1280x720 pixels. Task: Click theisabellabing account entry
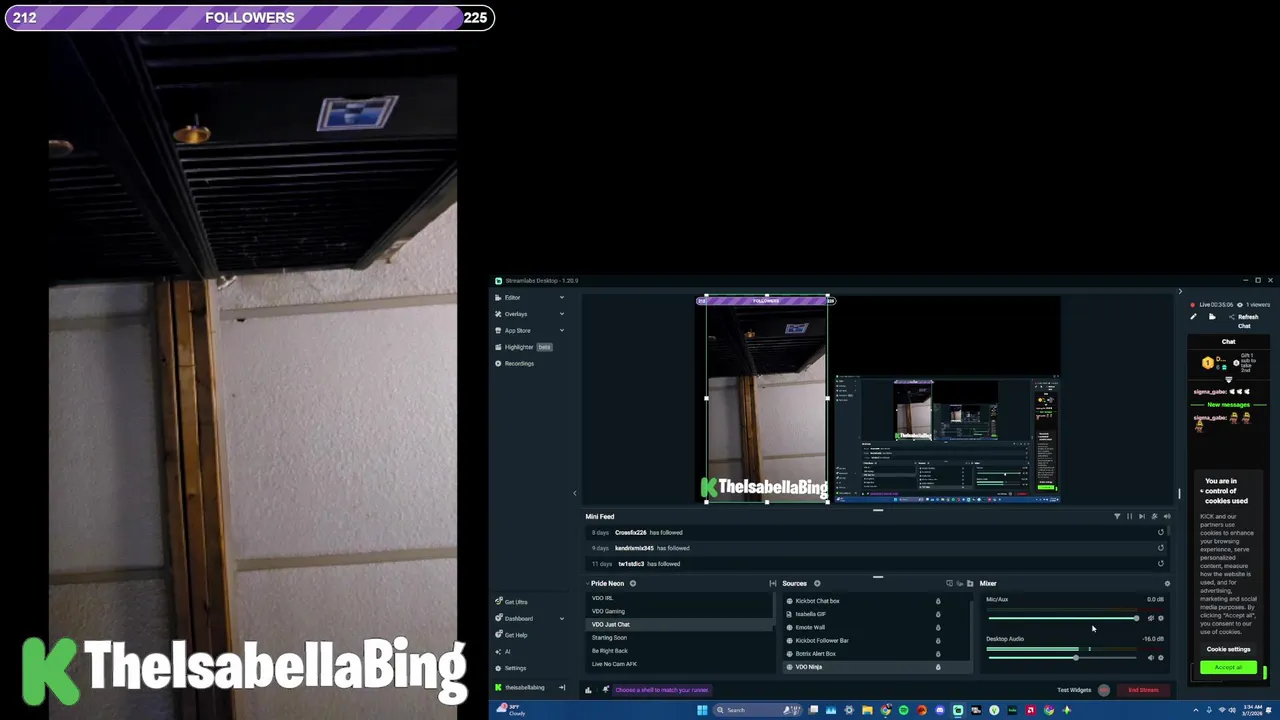[x=524, y=687]
